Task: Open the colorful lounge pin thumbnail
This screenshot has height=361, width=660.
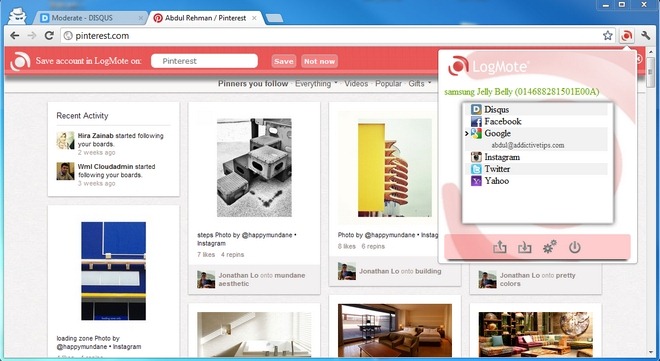Action: pyautogui.click(x=535, y=335)
